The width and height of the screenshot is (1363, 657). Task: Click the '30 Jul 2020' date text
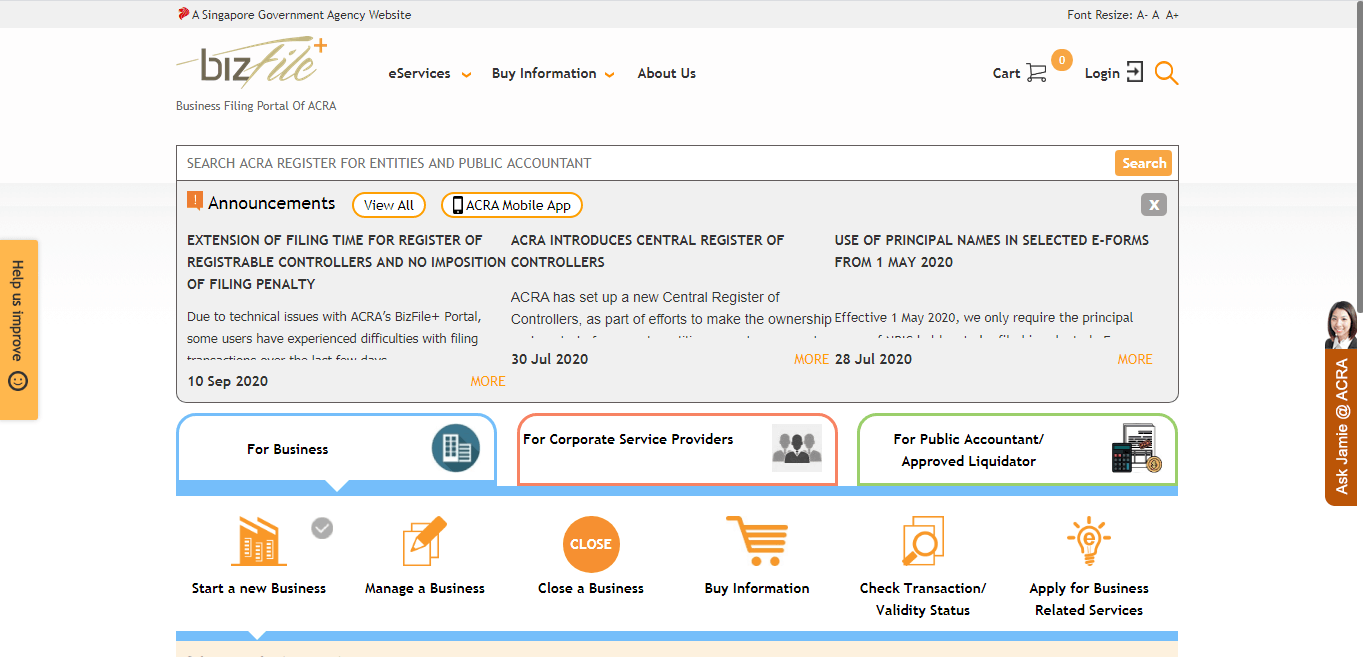point(550,359)
